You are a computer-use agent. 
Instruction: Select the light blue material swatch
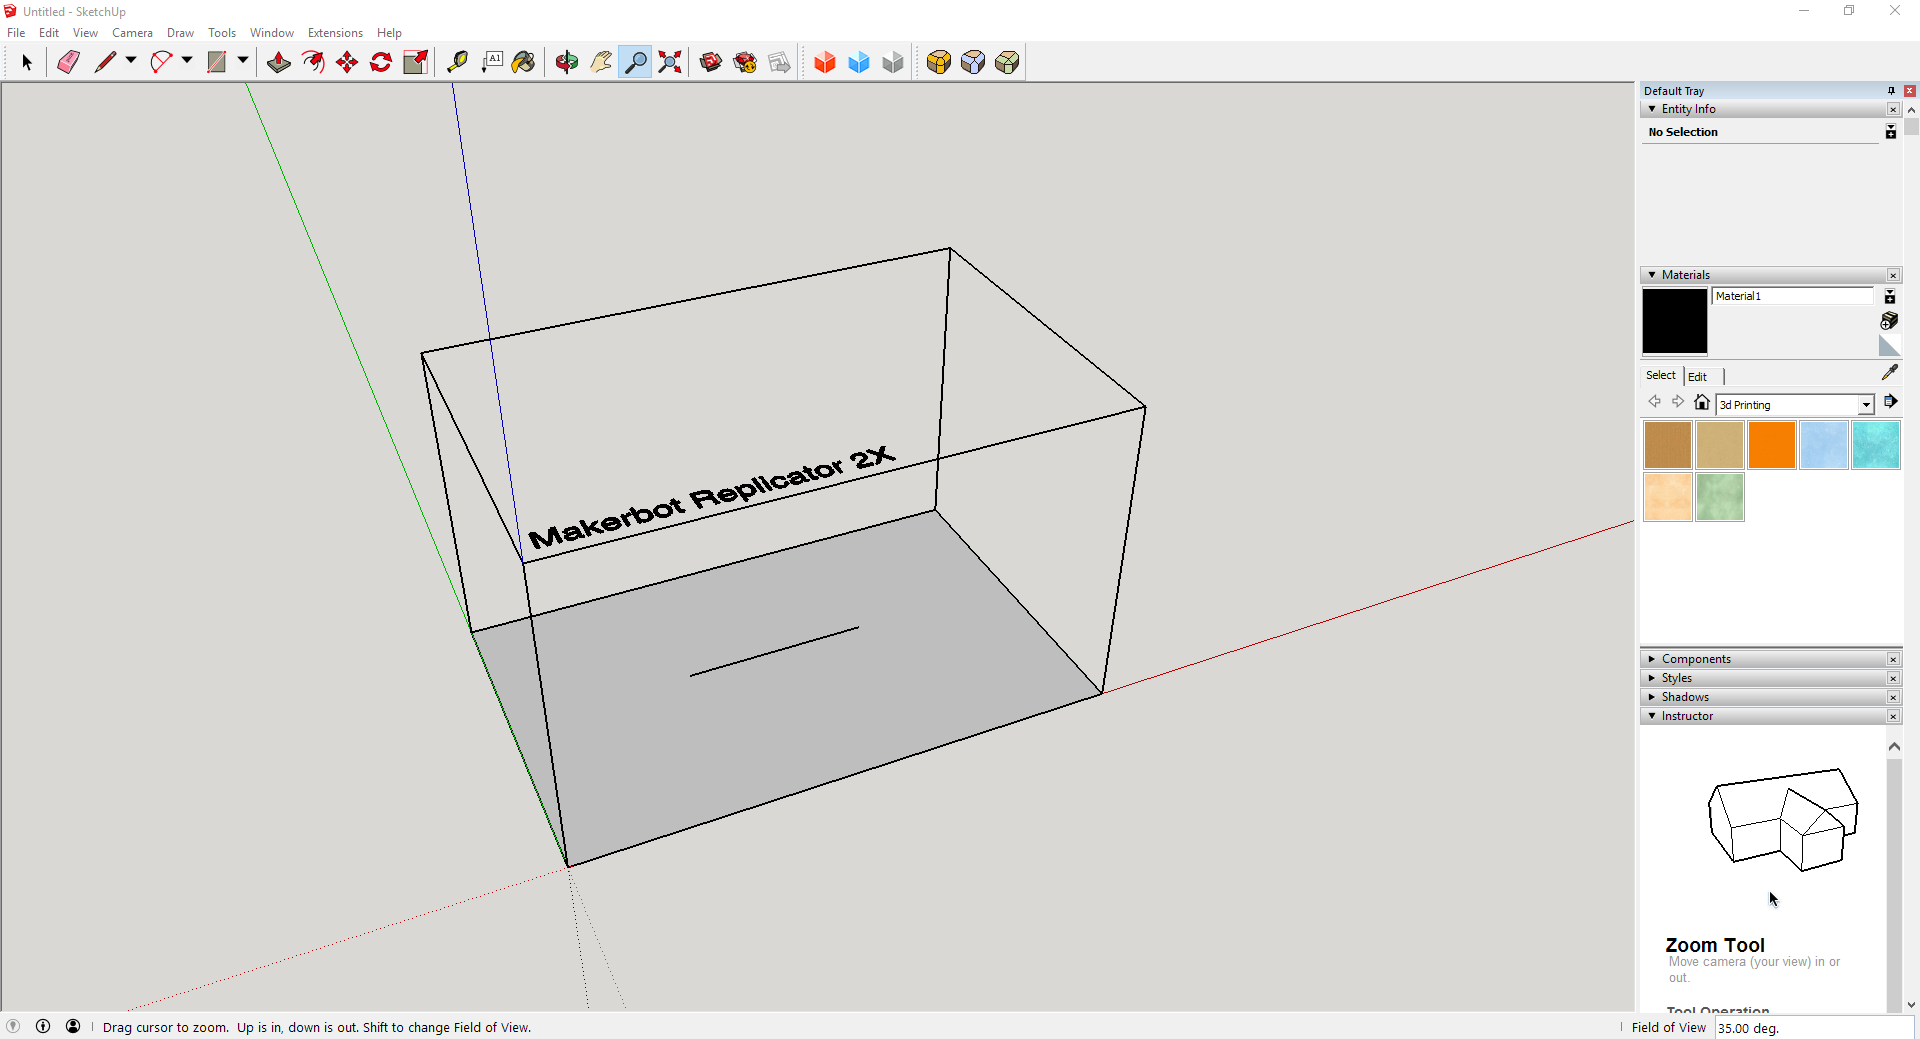(x=1824, y=445)
